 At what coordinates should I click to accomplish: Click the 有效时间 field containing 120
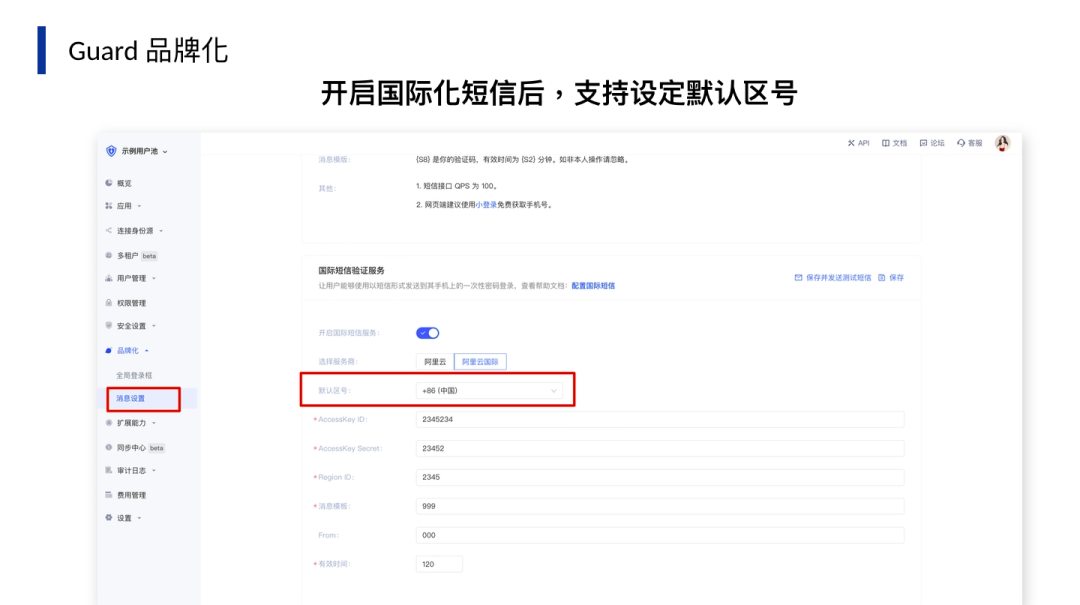439,564
